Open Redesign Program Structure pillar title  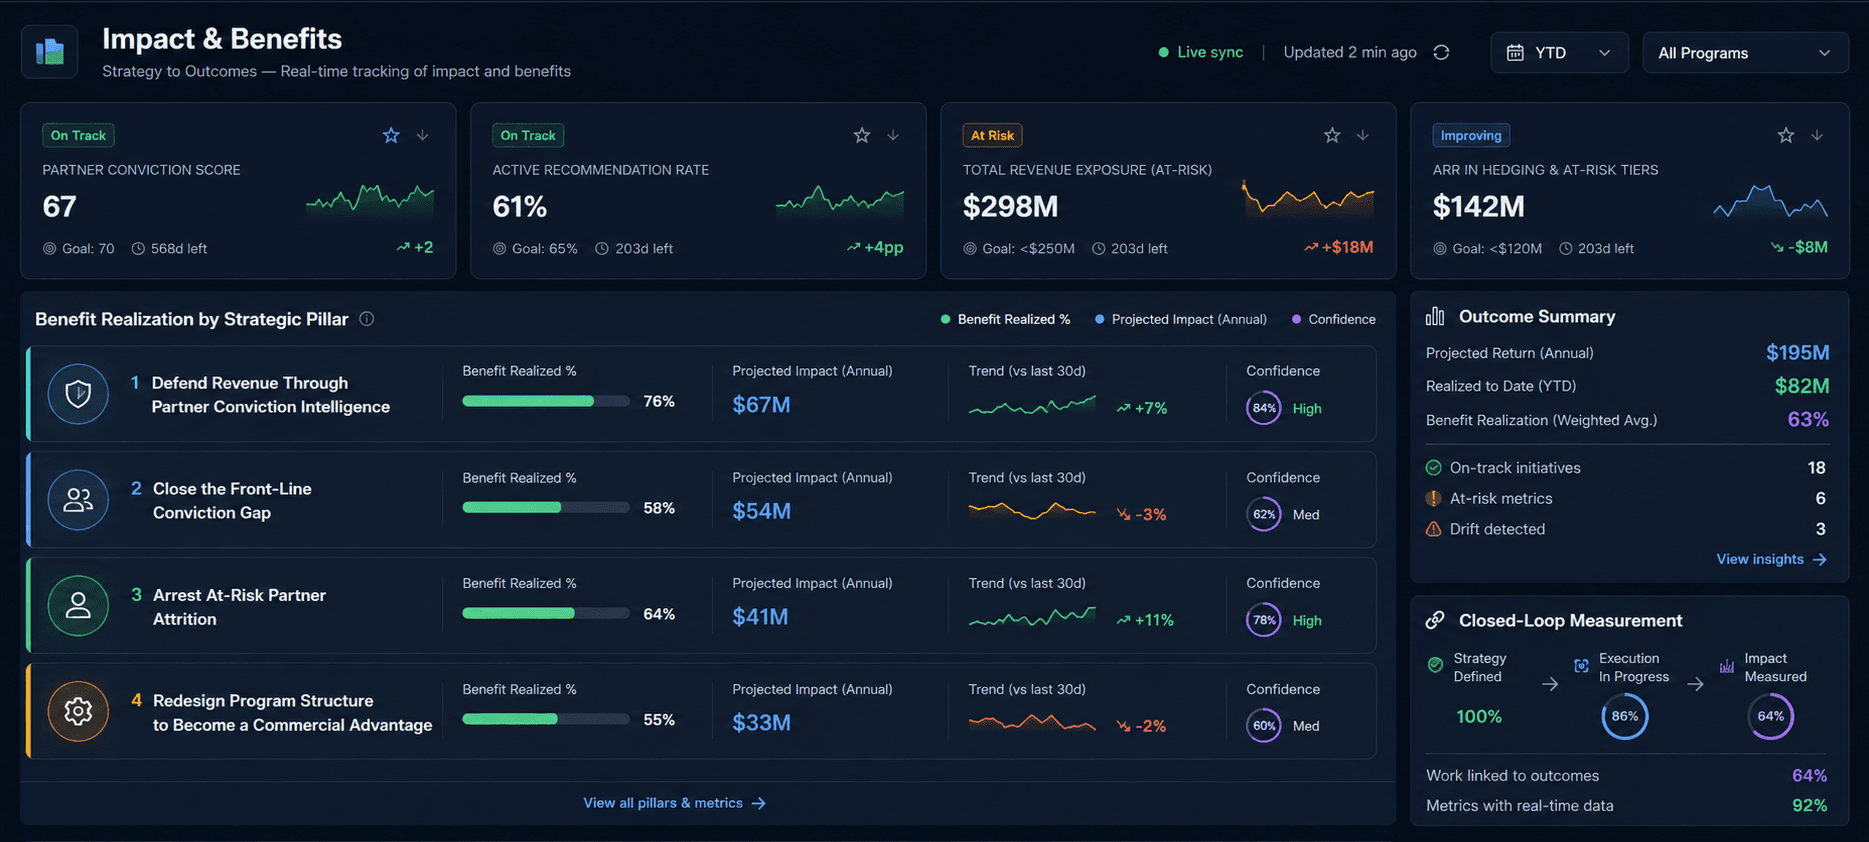(292, 713)
